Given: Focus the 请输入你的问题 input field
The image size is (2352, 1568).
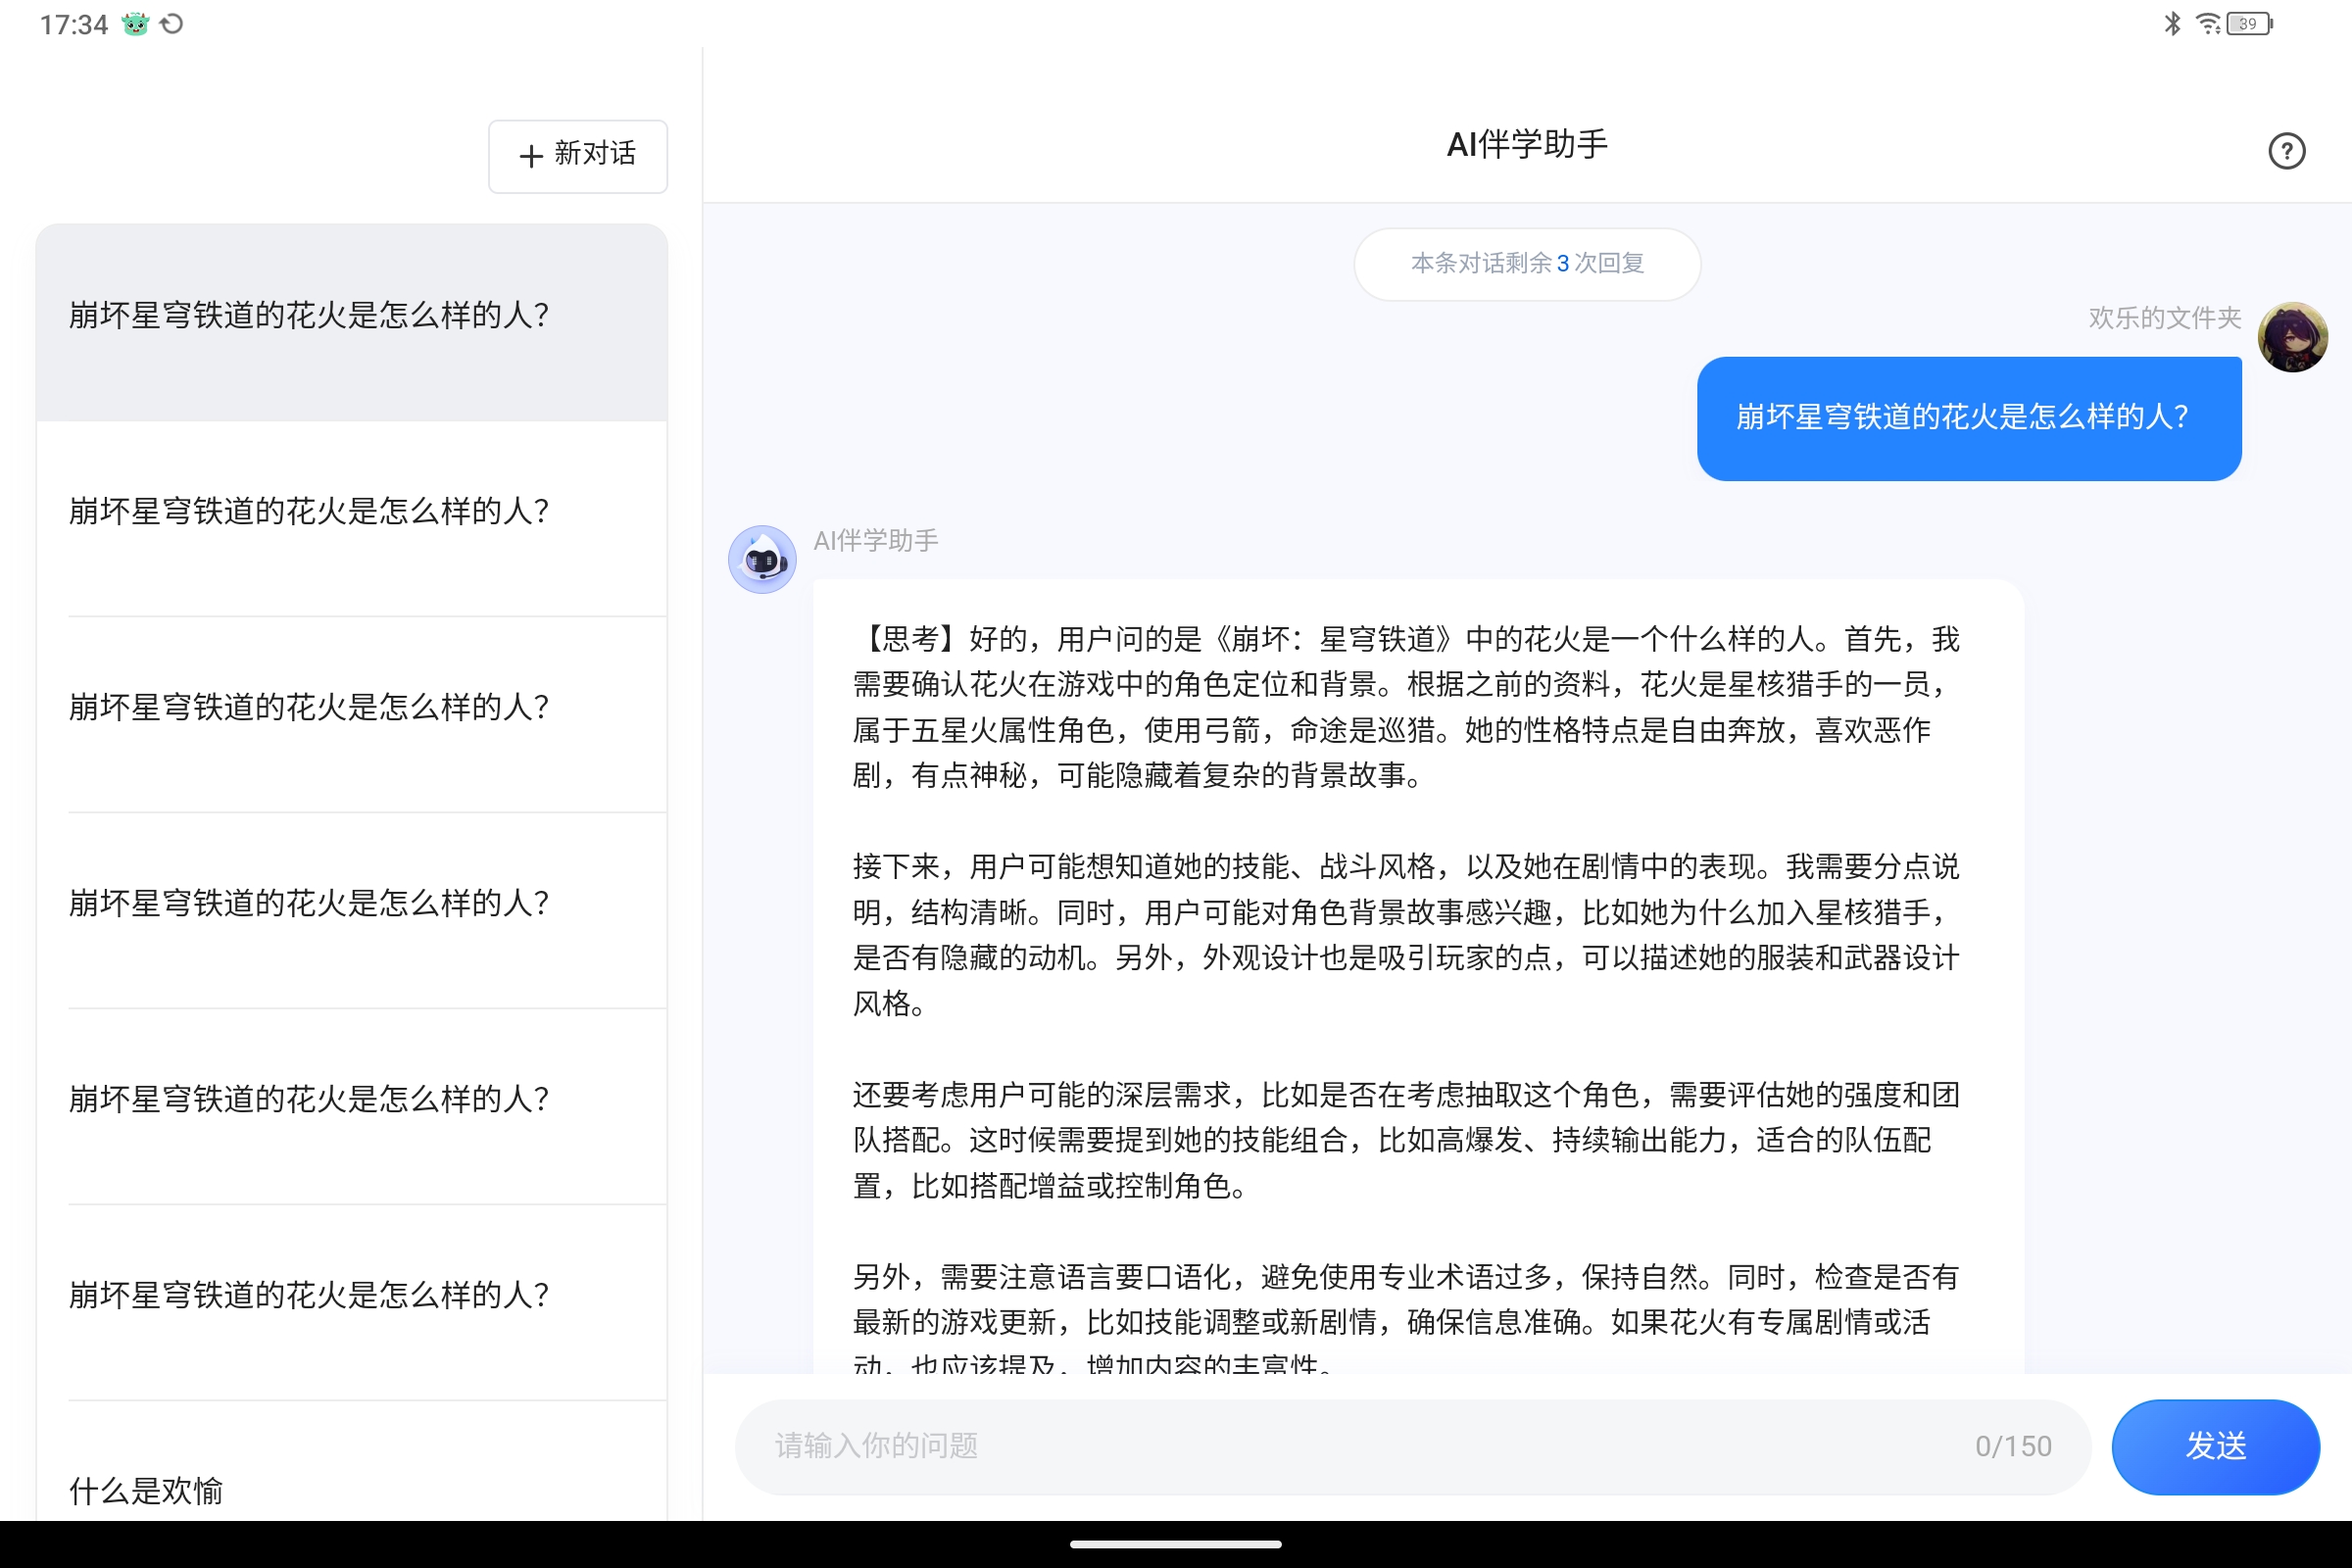Looking at the screenshot, I should click(1412, 1446).
